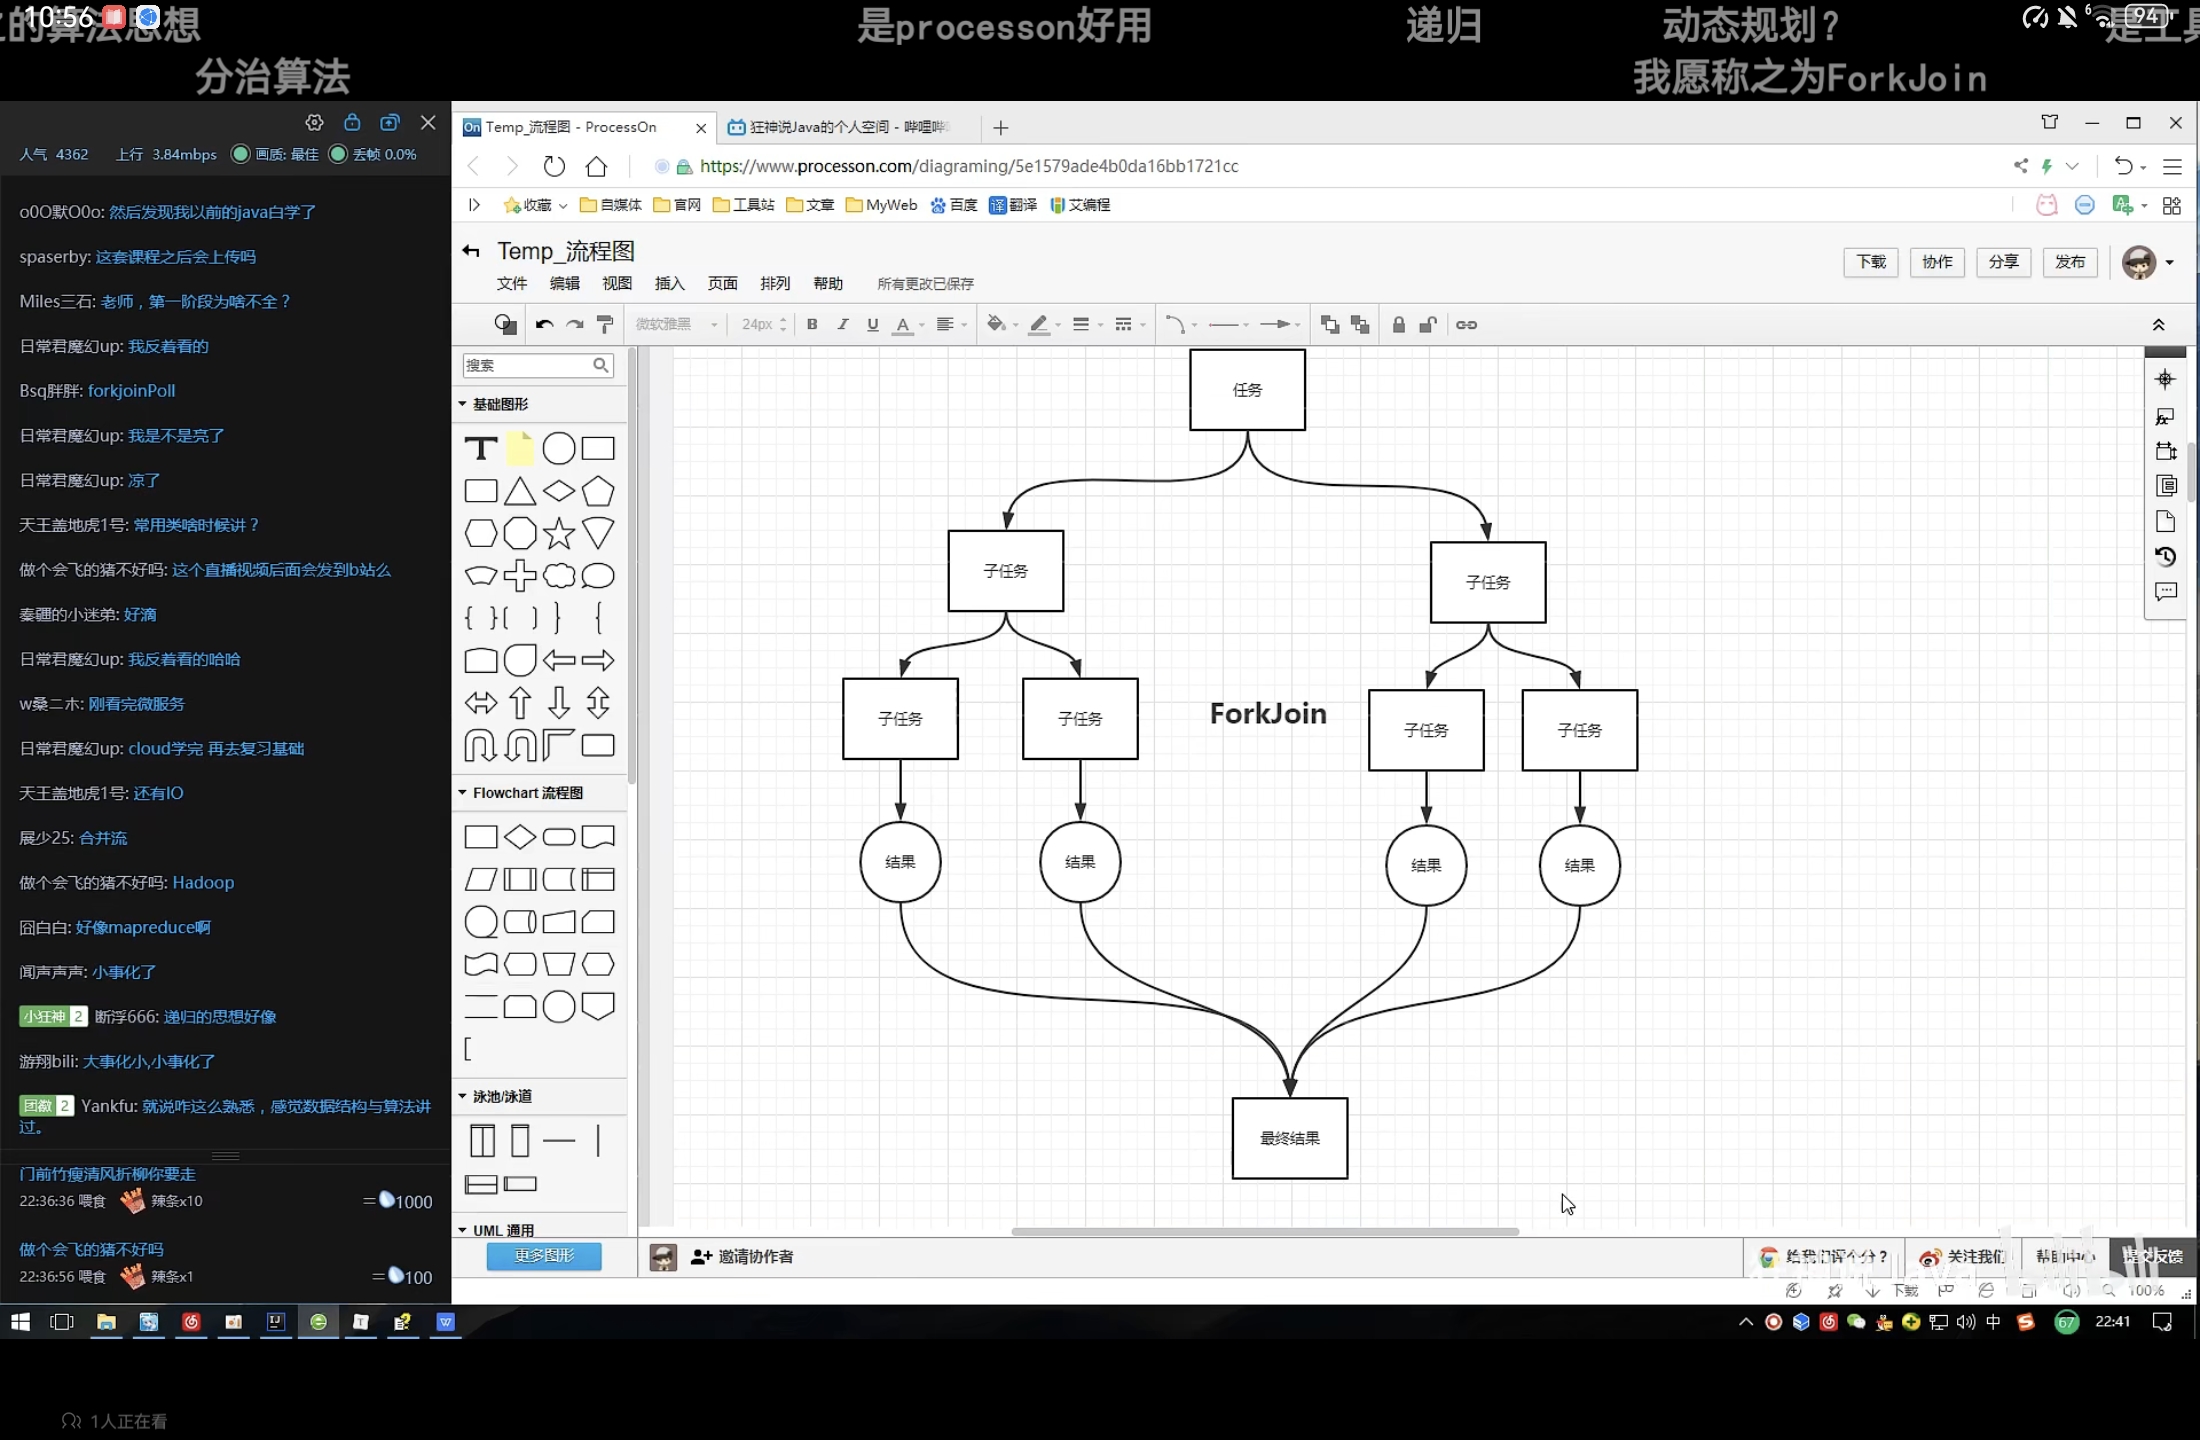Screen dimensions: 2200x1440
Task: Toggle underline formatting
Action: (x=873, y=325)
